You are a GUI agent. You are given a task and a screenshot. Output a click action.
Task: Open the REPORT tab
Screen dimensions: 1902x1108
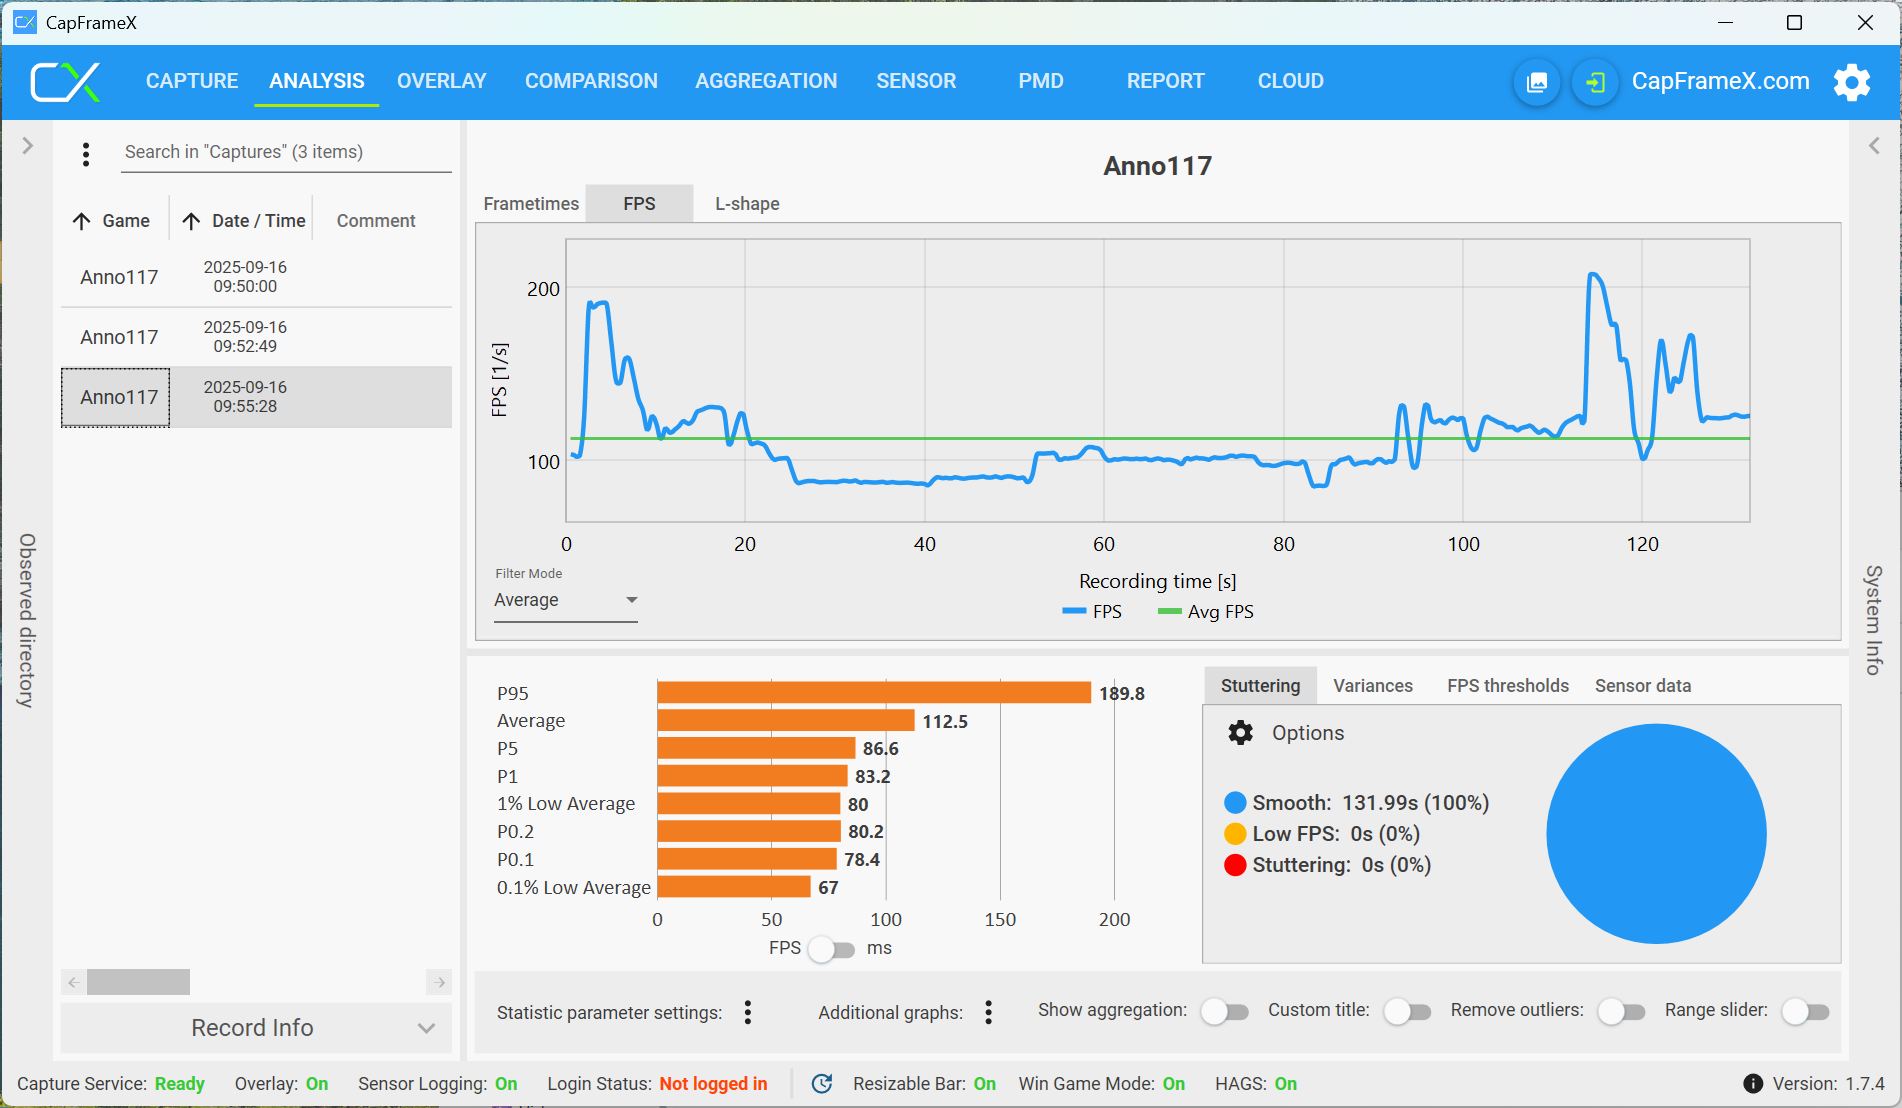(x=1166, y=81)
